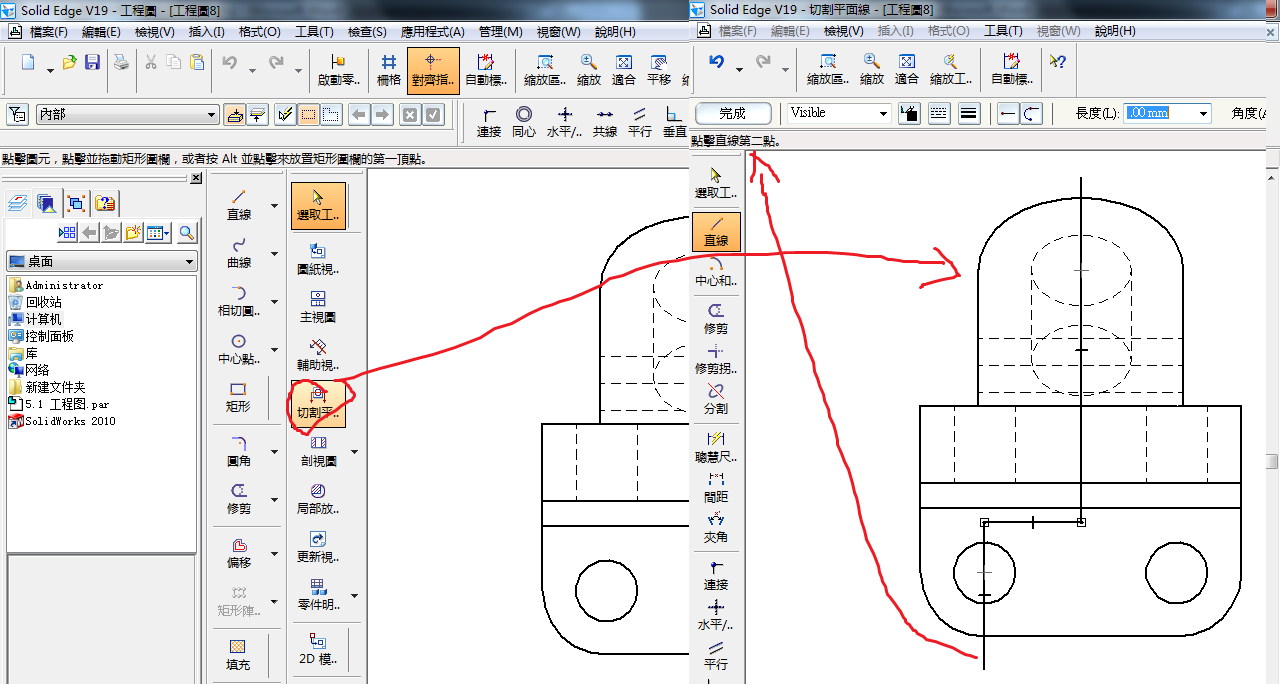
Task: Open the 管理(M) menu
Action: [500, 31]
